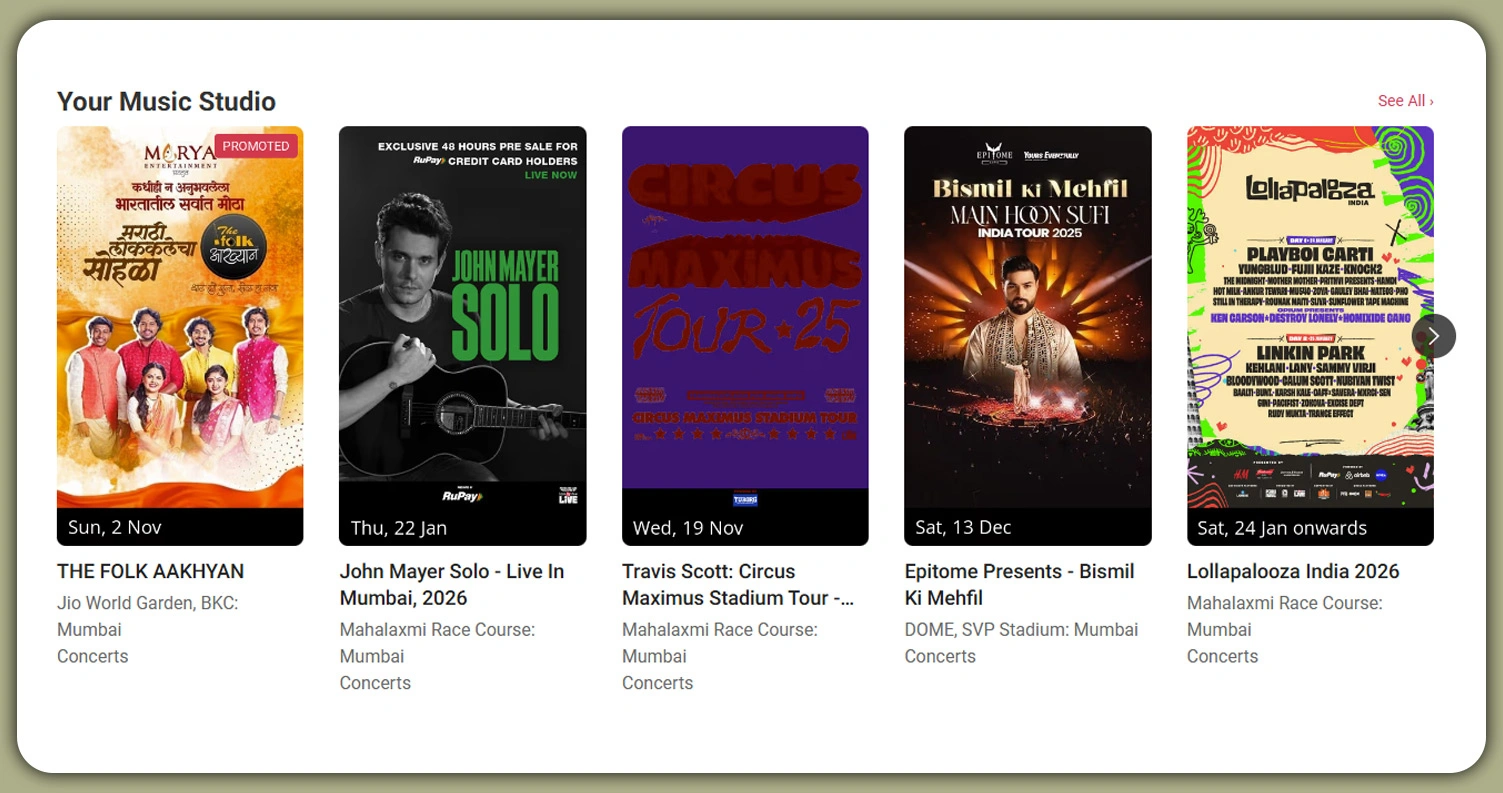Click the Wed, 19 Nov date strip
The width and height of the screenshot is (1503, 793).
click(745, 527)
